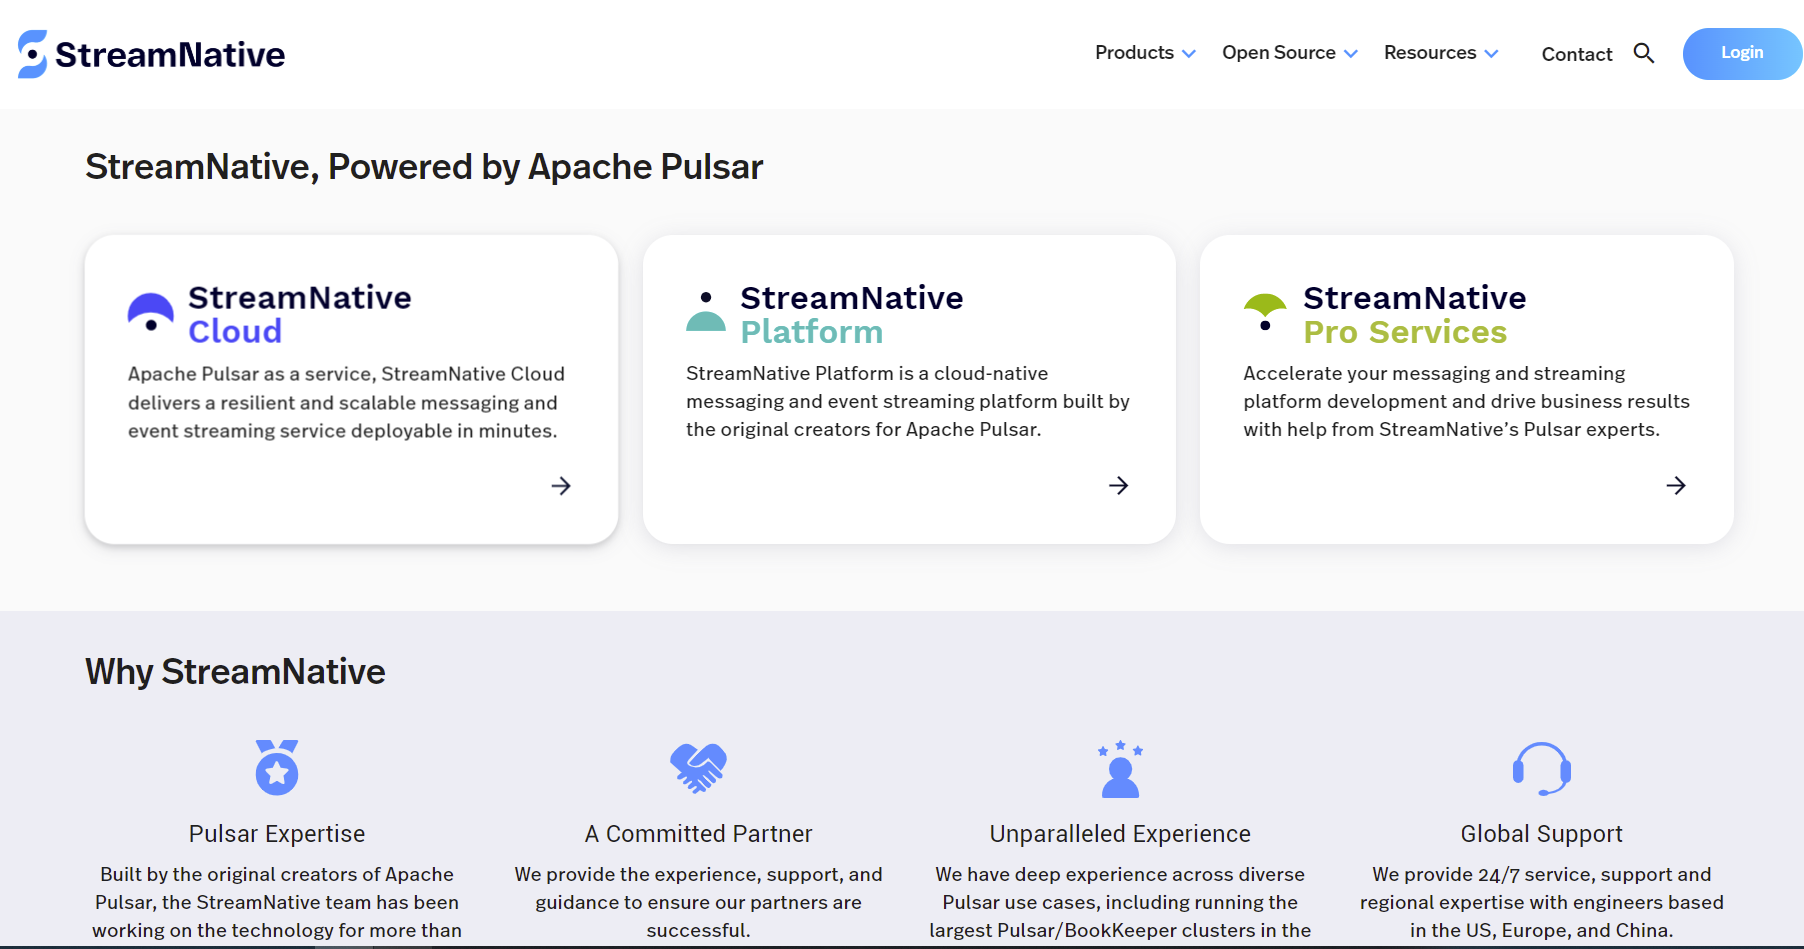Click the StreamNative wordmark to go home
Image resolution: width=1804 pixels, height=949 pixels.
[x=170, y=54]
